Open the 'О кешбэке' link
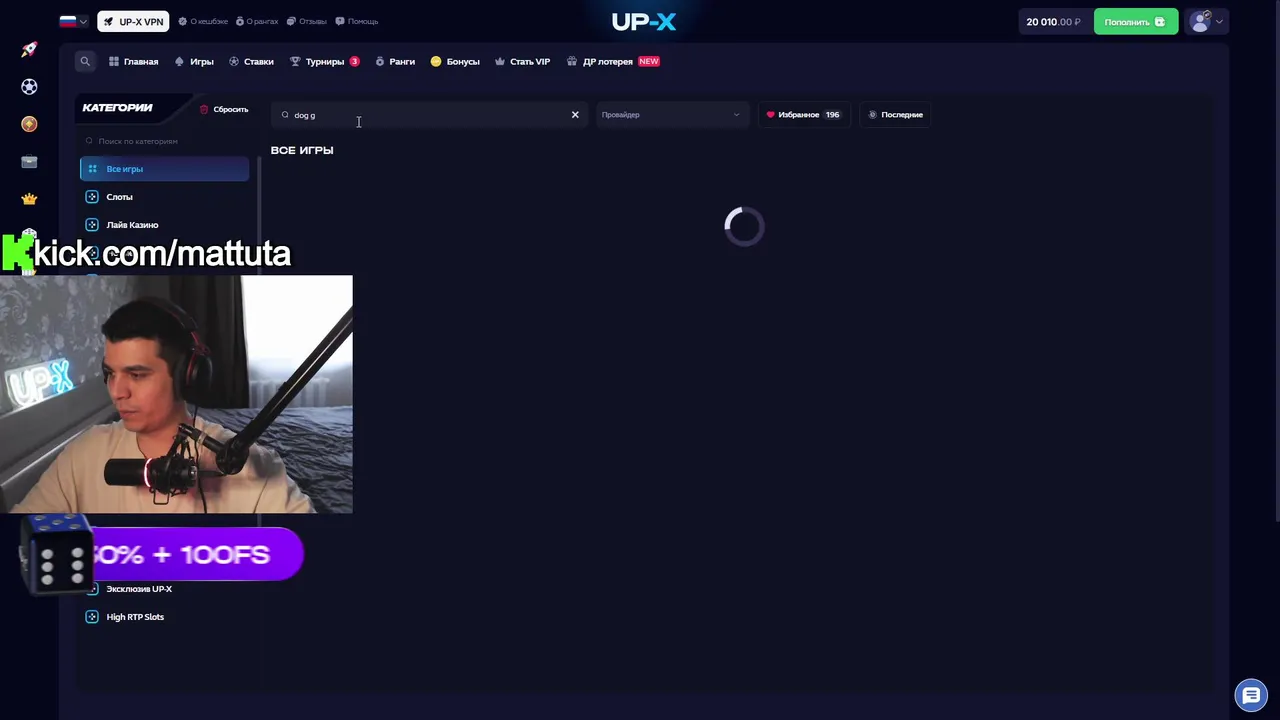Viewport: 1280px width, 720px height. tap(203, 21)
